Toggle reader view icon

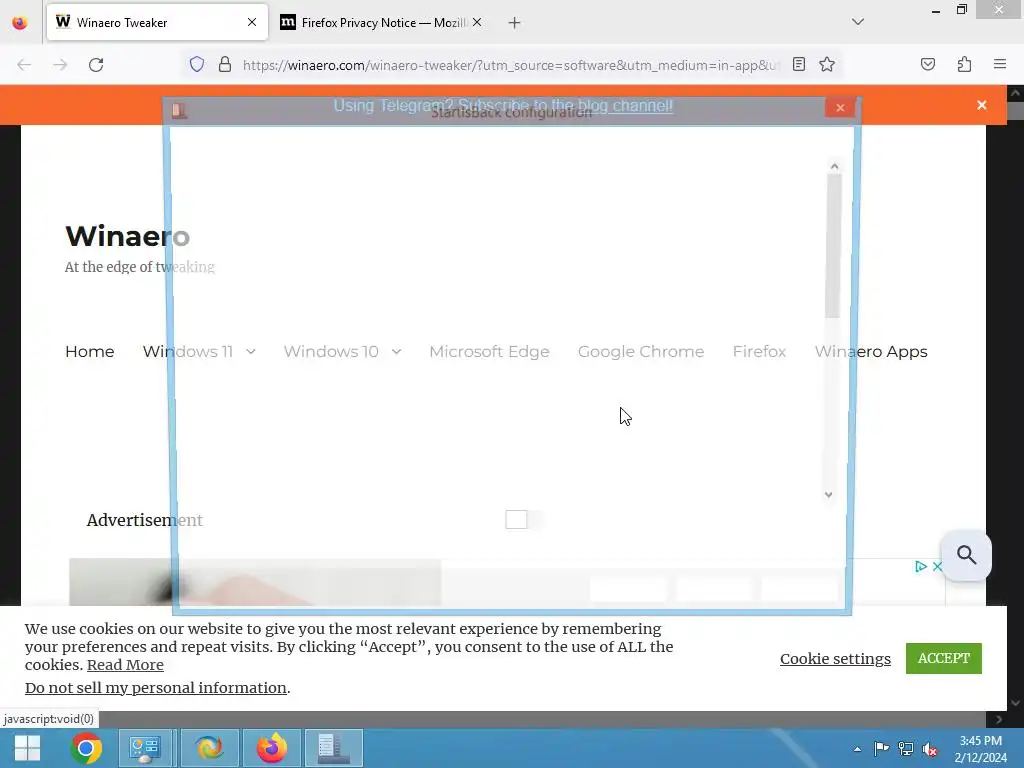click(x=799, y=64)
